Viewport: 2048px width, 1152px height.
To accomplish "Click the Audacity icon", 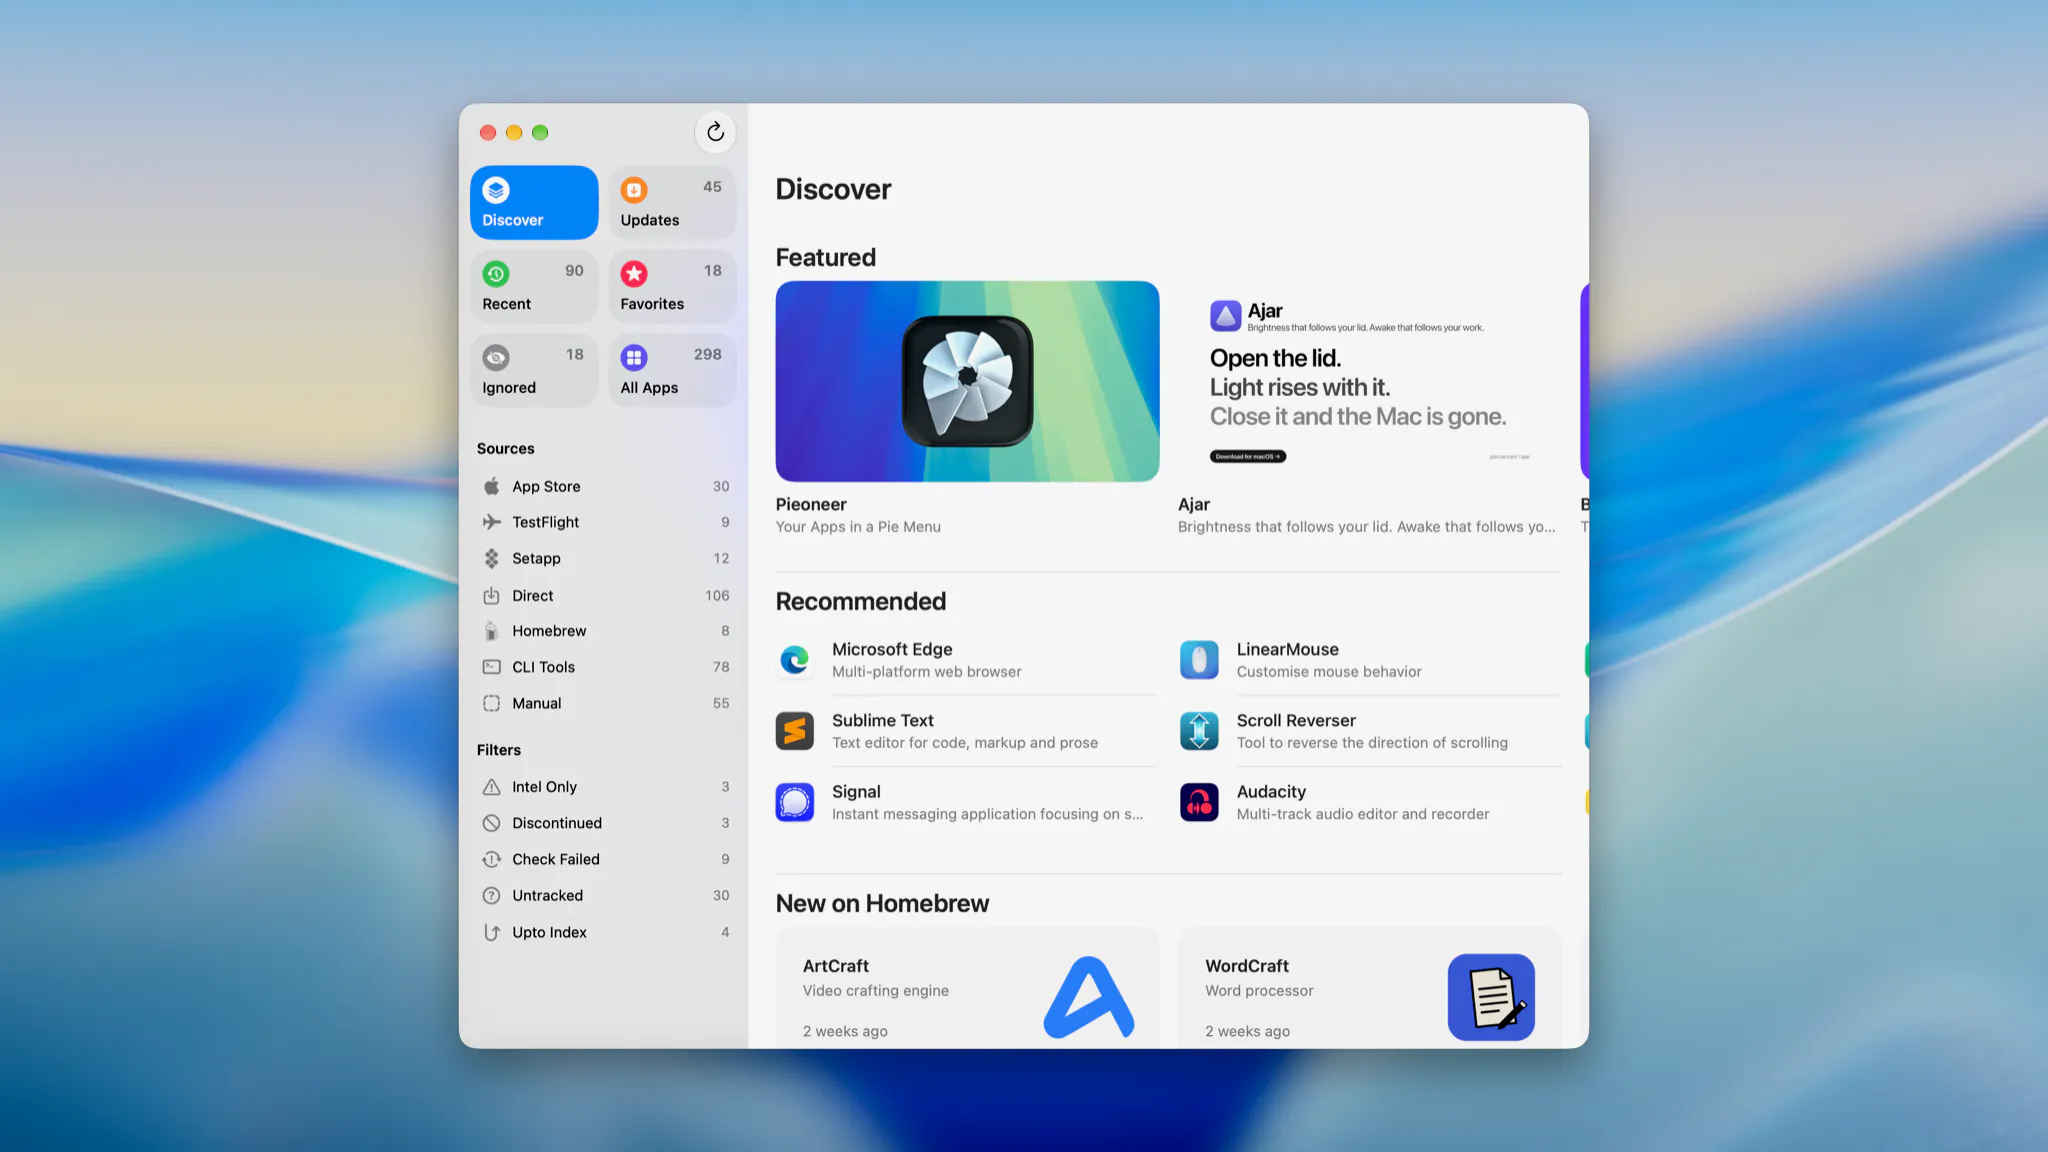I will pyautogui.click(x=1199, y=802).
